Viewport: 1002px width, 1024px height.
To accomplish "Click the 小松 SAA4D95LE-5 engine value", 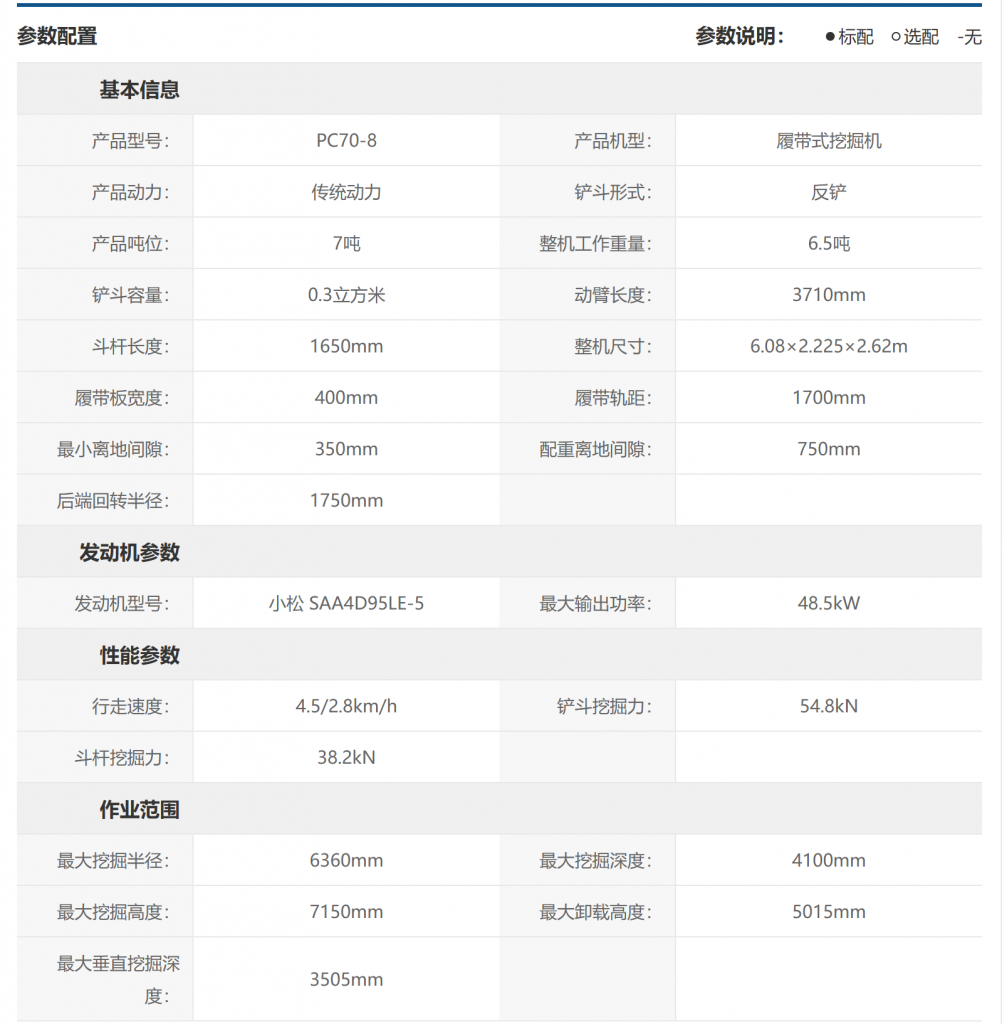I will tap(346, 603).
